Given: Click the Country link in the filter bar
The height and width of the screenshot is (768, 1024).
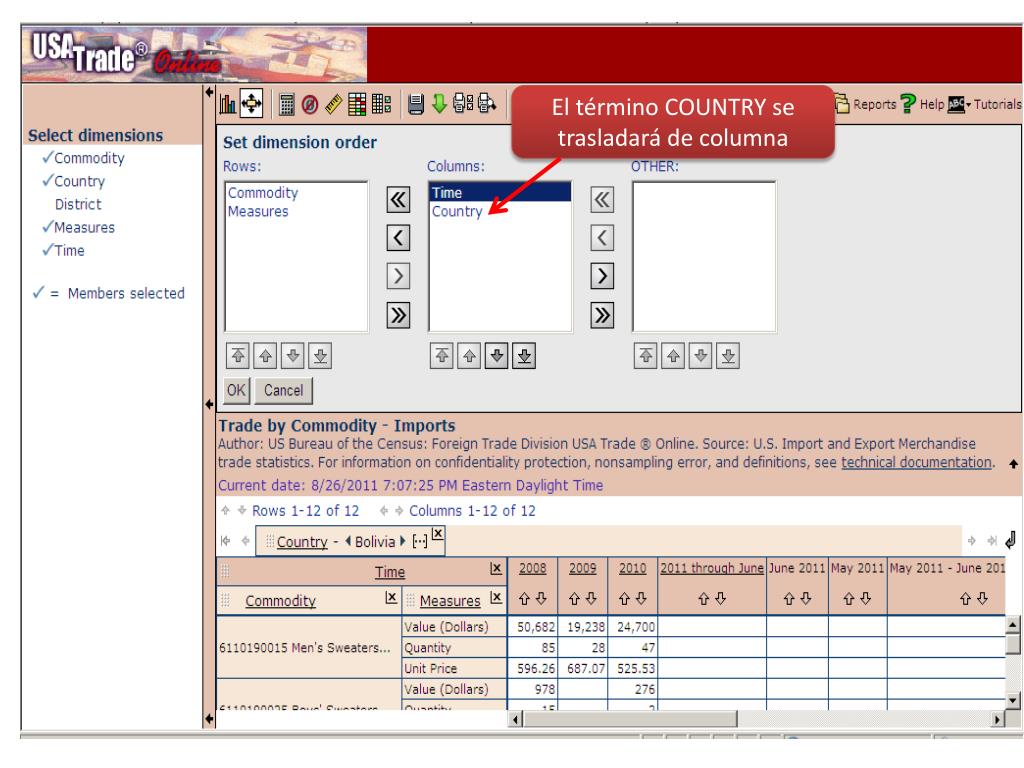Looking at the screenshot, I should tap(302, 542).
